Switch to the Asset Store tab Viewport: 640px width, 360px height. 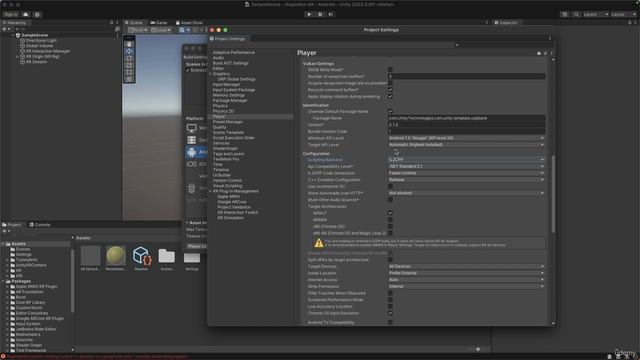189,23
